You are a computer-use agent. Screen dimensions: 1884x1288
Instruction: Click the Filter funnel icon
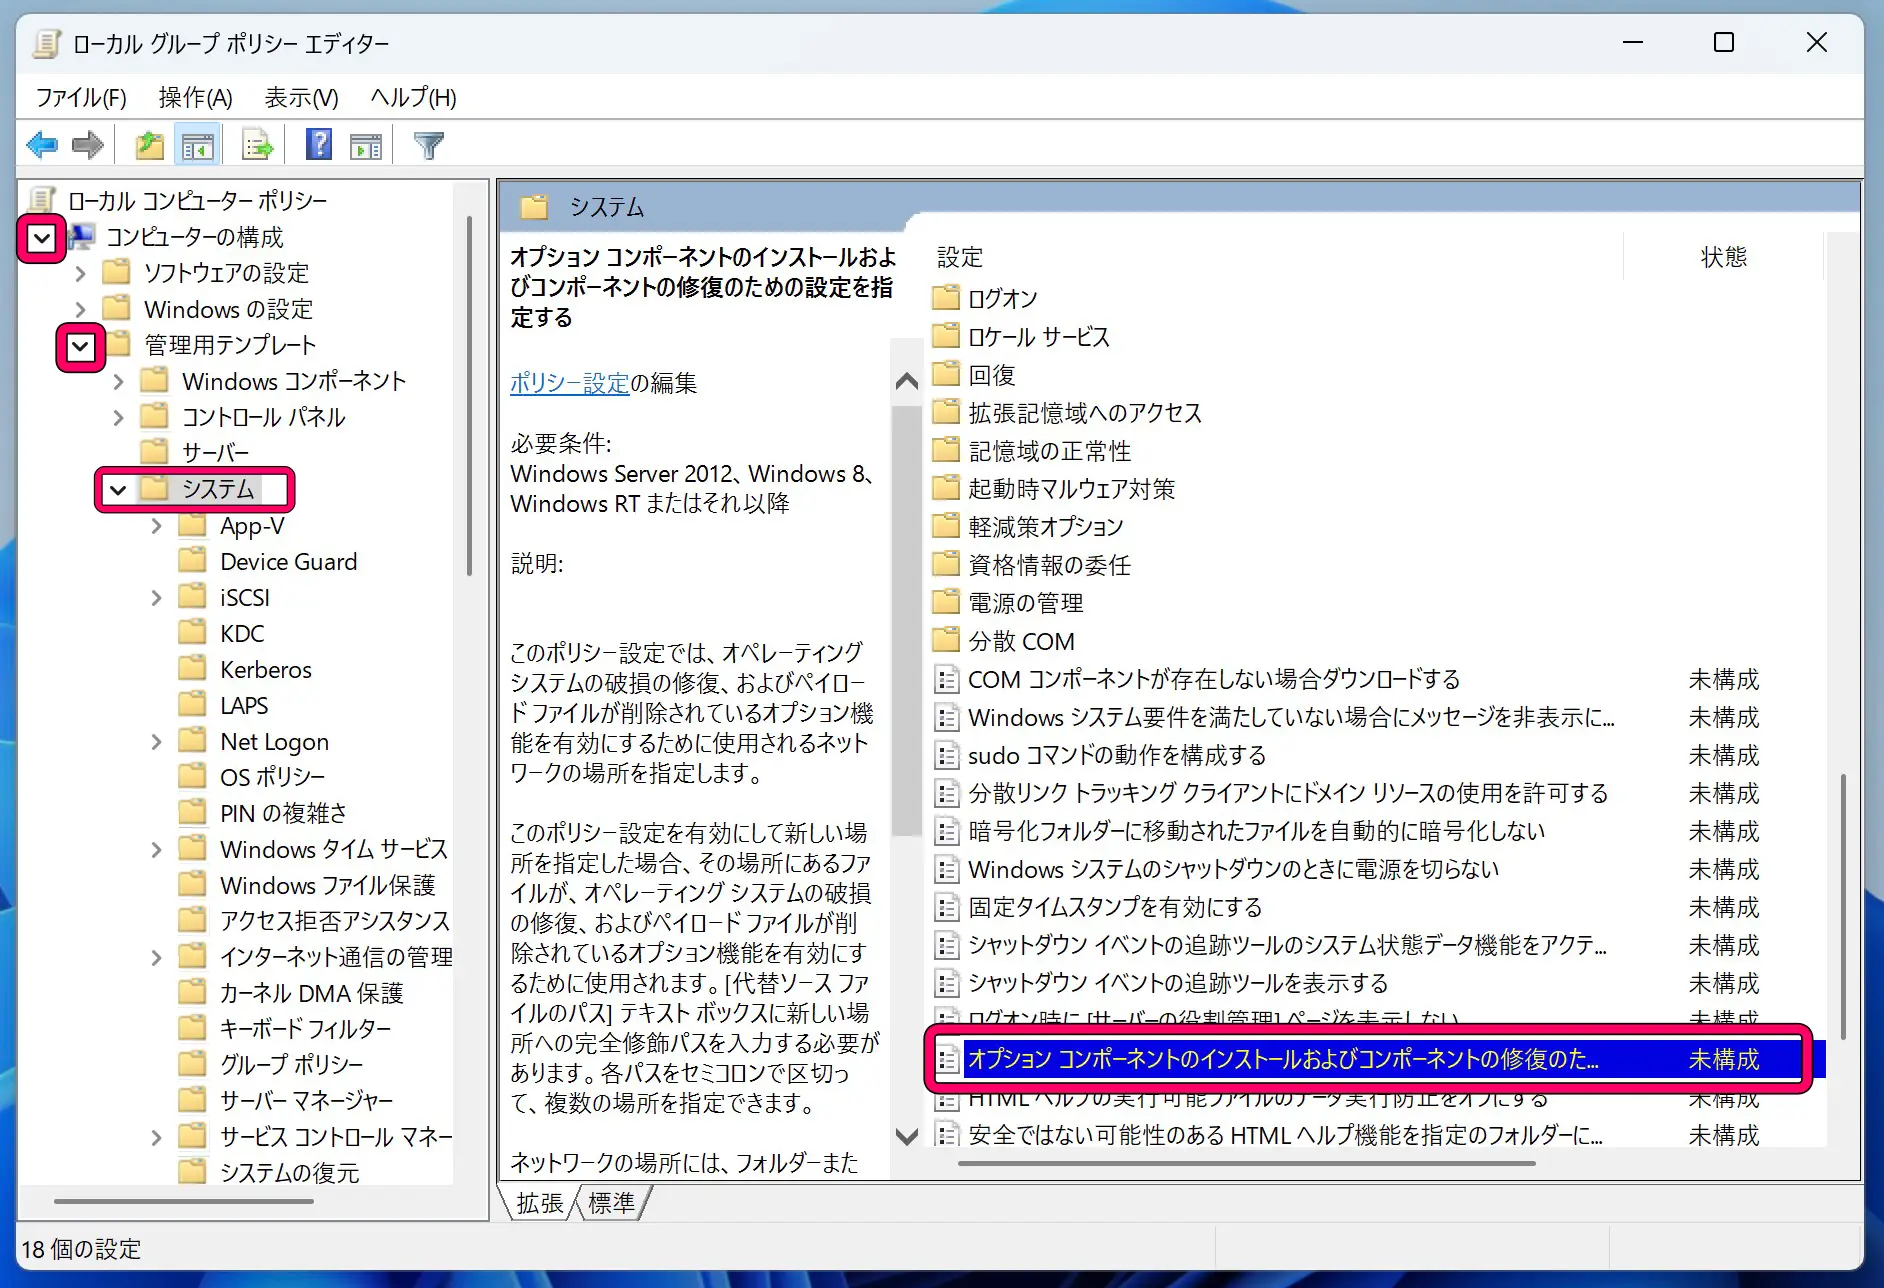click(428, 146)
